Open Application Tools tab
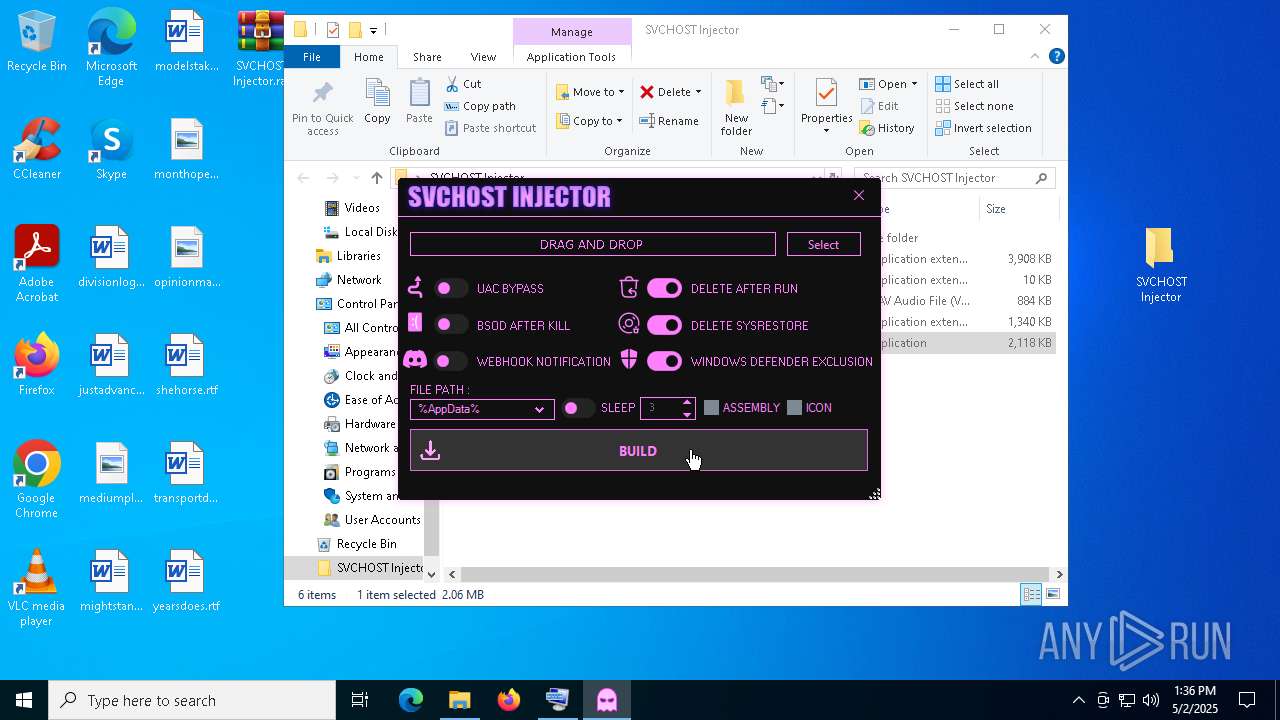The image size is (1280, 720). (571, 57)
